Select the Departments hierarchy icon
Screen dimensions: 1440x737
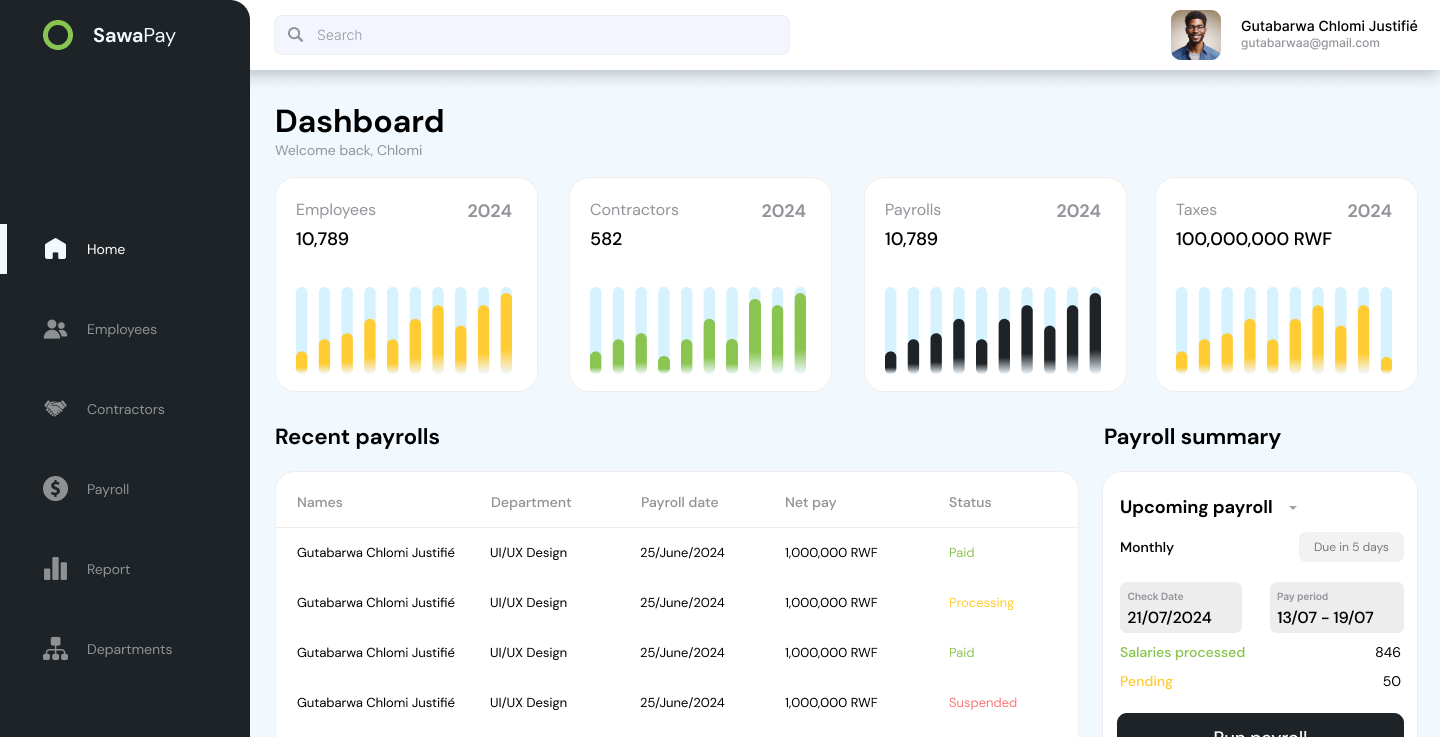pyautogui.click(x=55, y=649)
